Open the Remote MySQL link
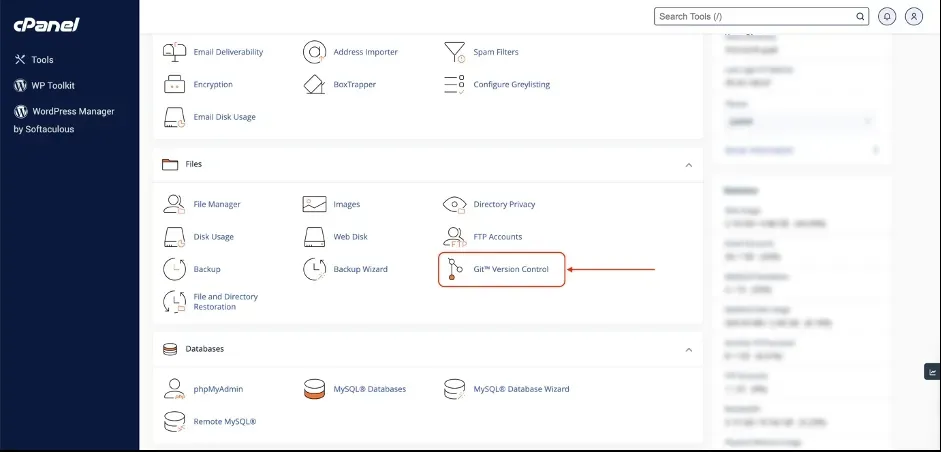This screenshot has height=452, width=941. [x=224, y=421]
